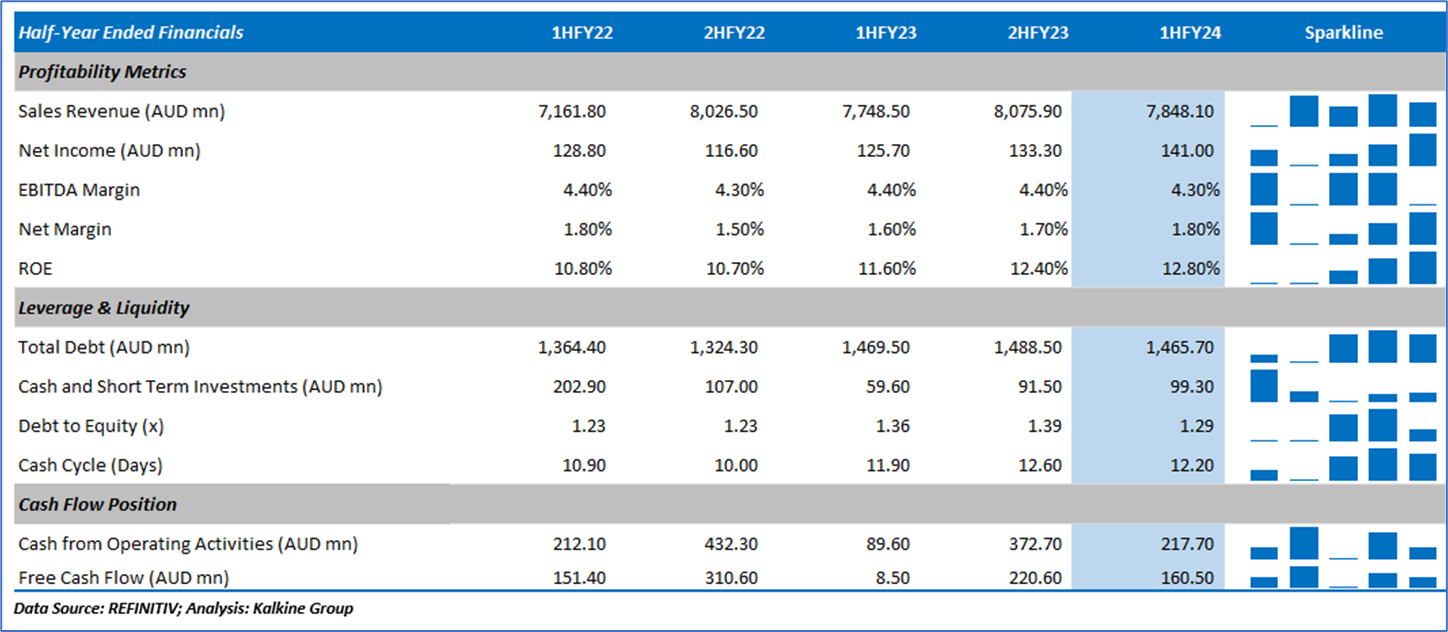
Task: Click the Half-Year Ended Financials title cell
Action: (130, 33)
